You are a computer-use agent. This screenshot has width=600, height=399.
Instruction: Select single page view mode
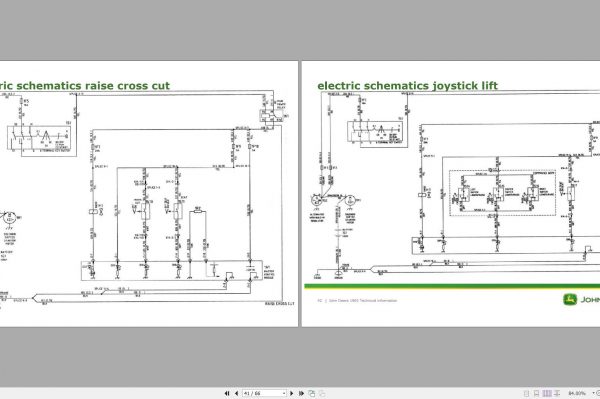coord(527,393)
